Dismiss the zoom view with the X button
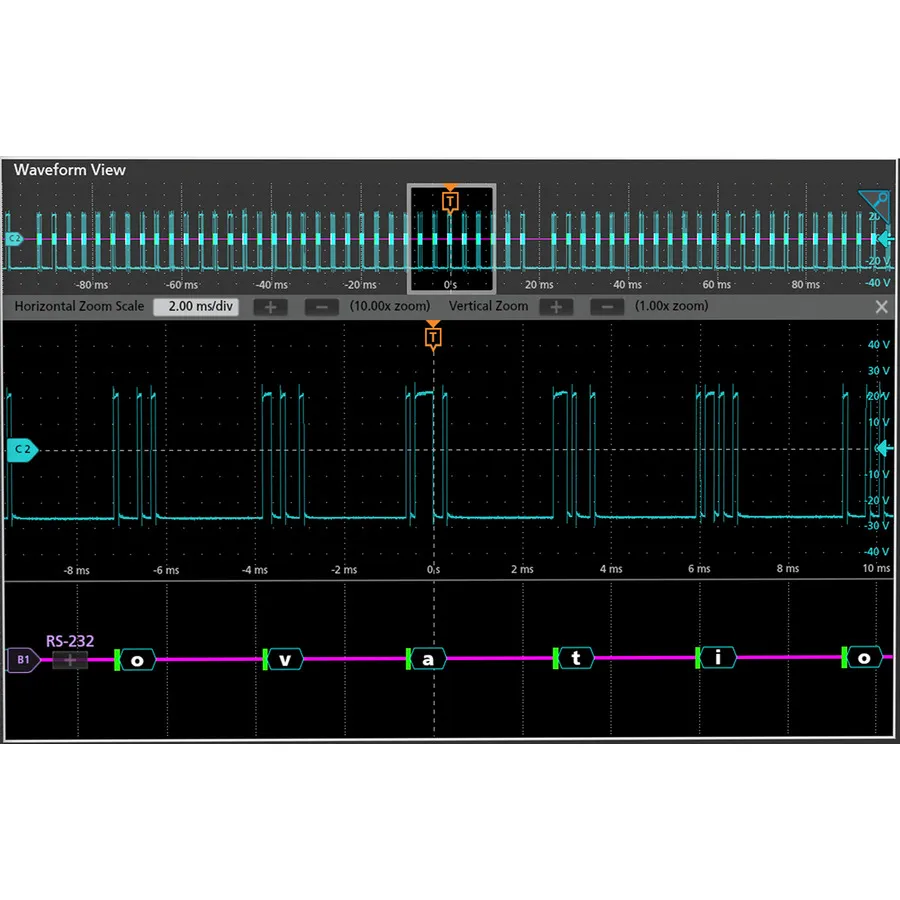 pos(881,306)
